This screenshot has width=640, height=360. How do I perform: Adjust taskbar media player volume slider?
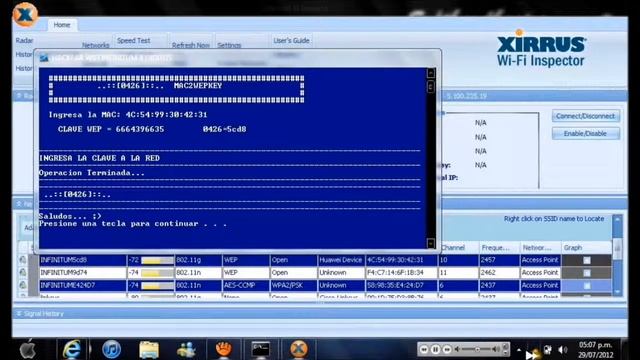click(478, 349)
